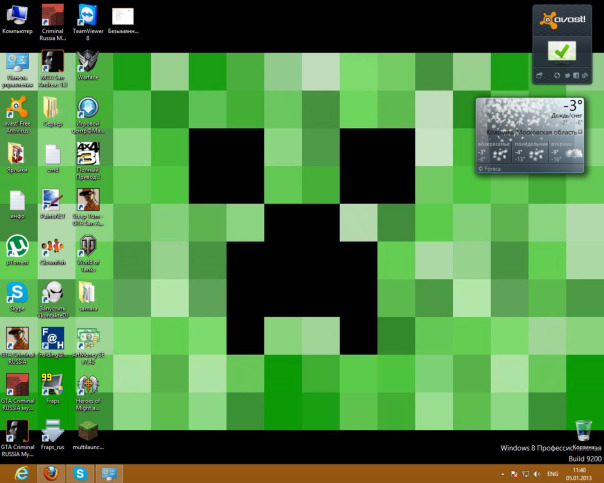The image size is (604, 483).
Task: Click the avast! logo in the gadget
Action: [565, 18]
